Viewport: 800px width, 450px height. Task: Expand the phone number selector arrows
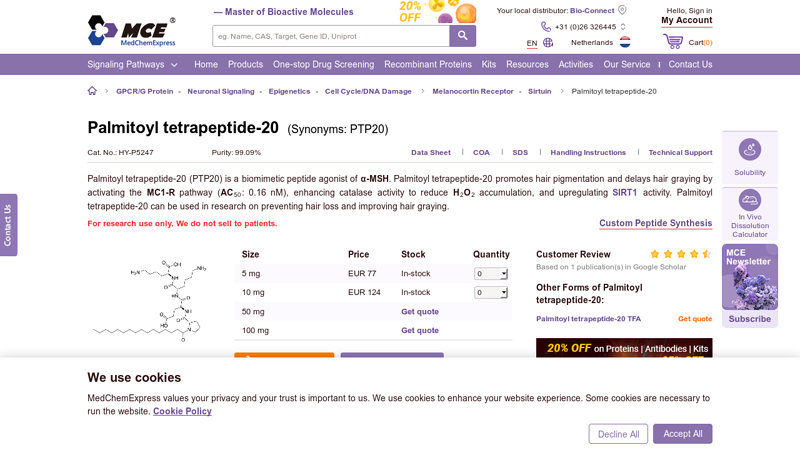pos(623,27)
